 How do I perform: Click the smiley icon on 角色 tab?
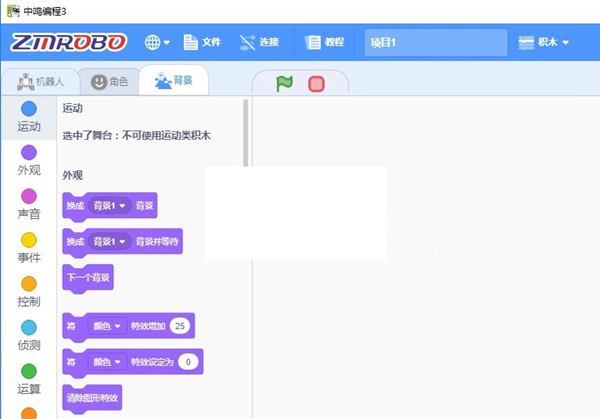coord(99,82)
